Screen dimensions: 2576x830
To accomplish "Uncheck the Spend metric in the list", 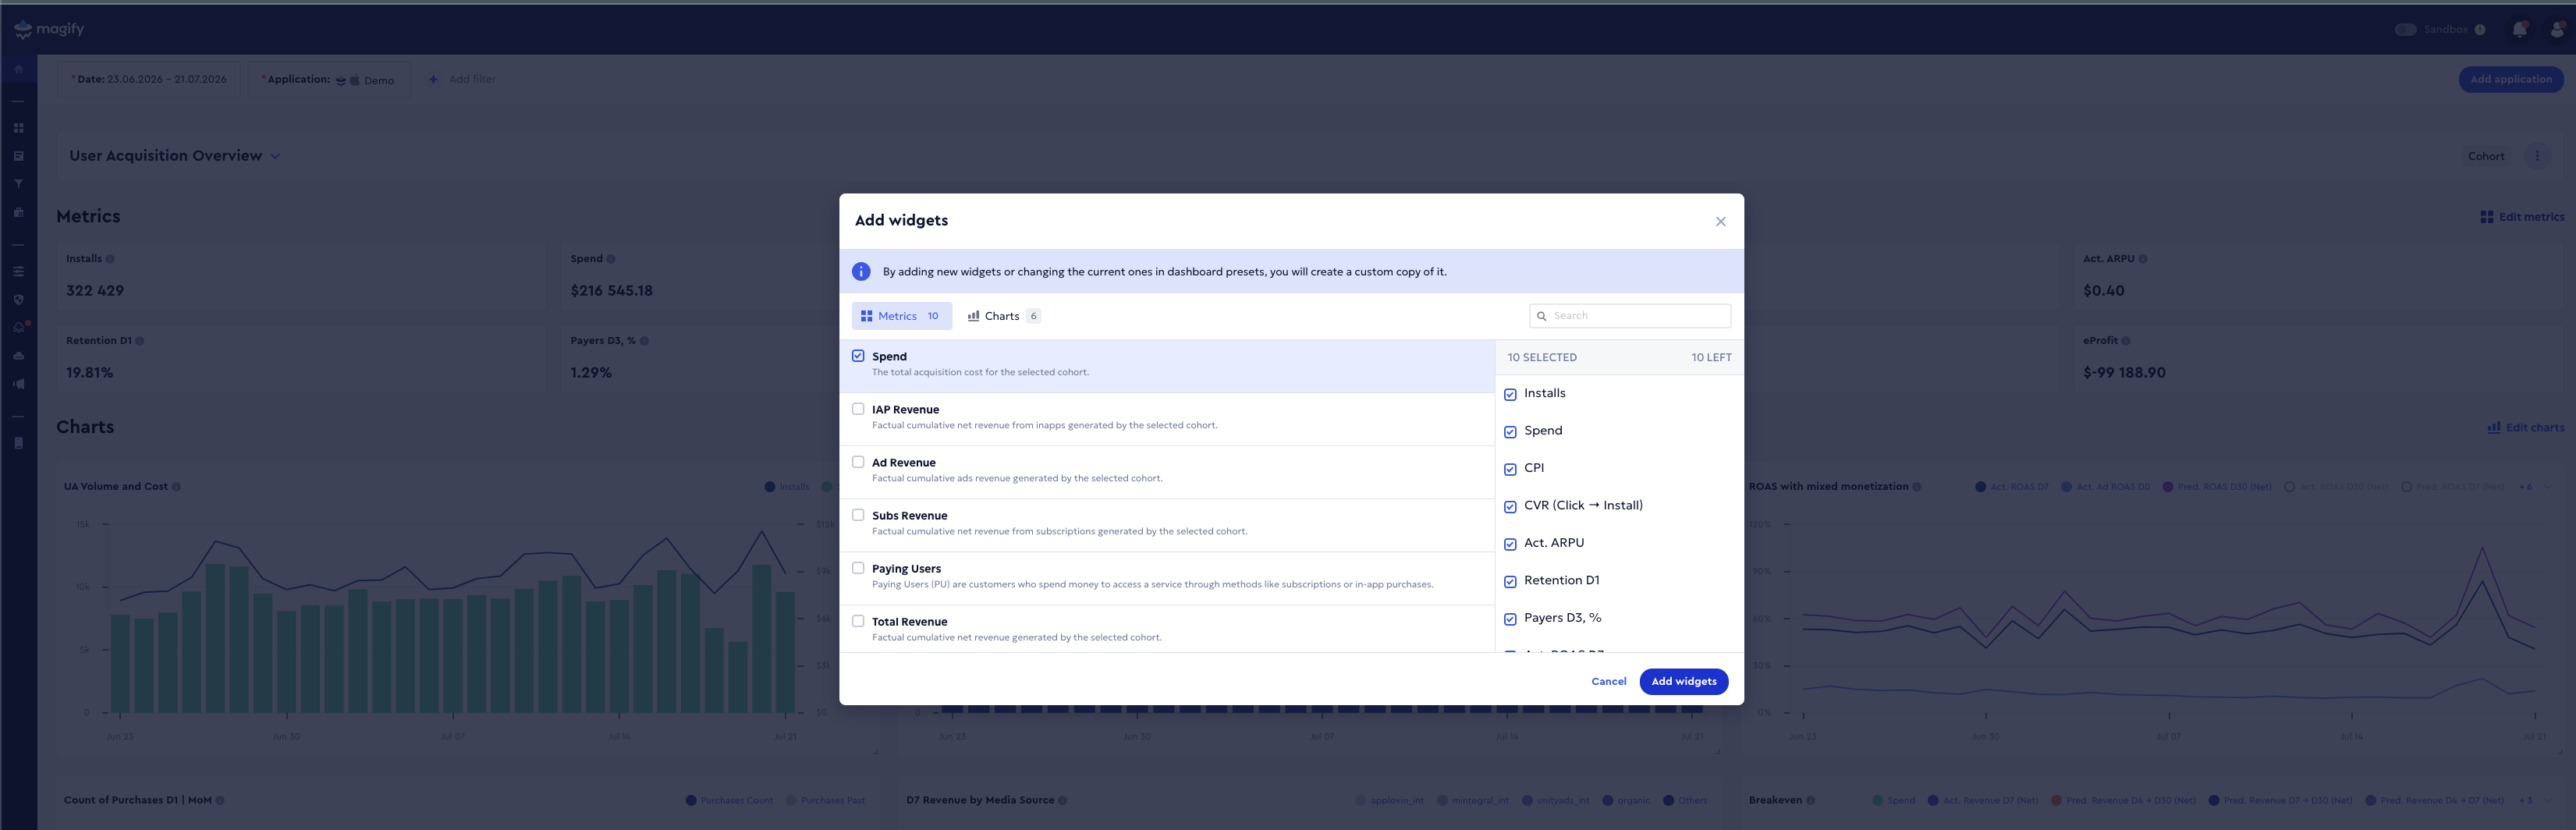I will coord(858,355).
